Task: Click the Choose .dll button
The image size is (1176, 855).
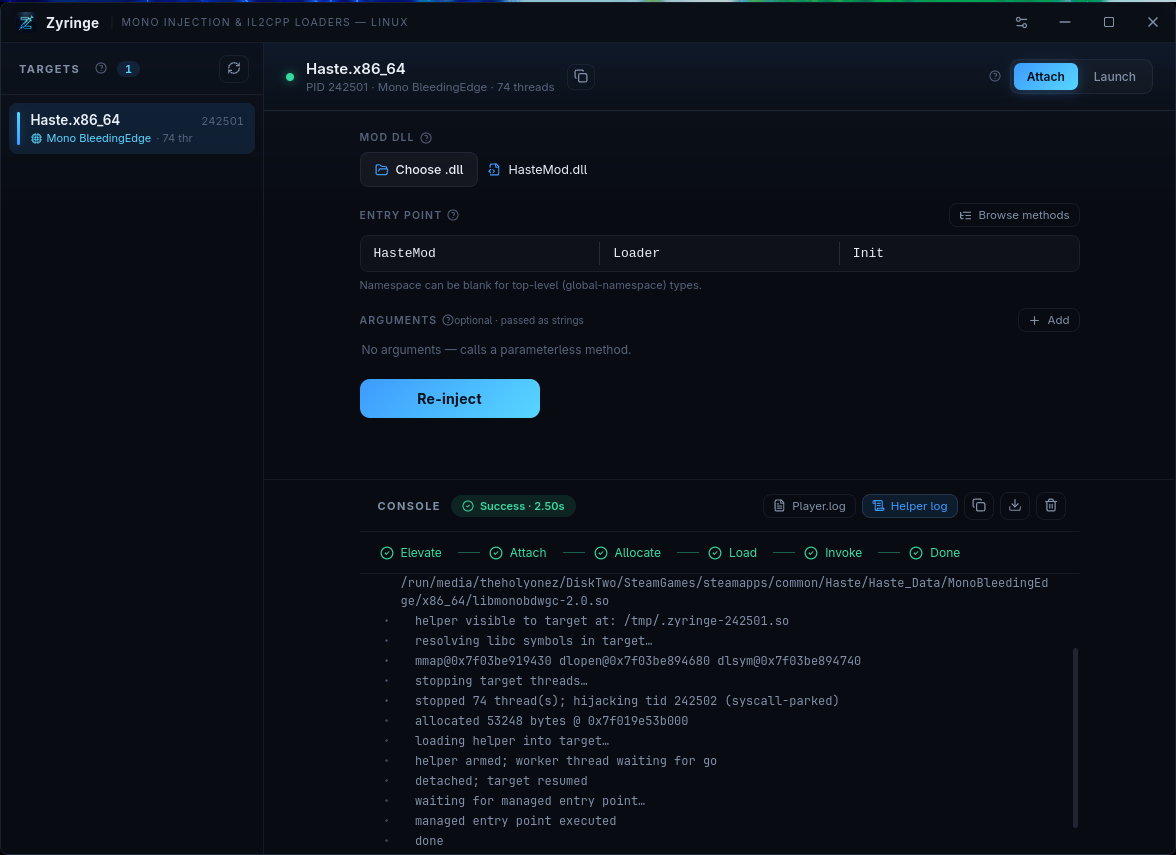Action: [x=418, y=170]
